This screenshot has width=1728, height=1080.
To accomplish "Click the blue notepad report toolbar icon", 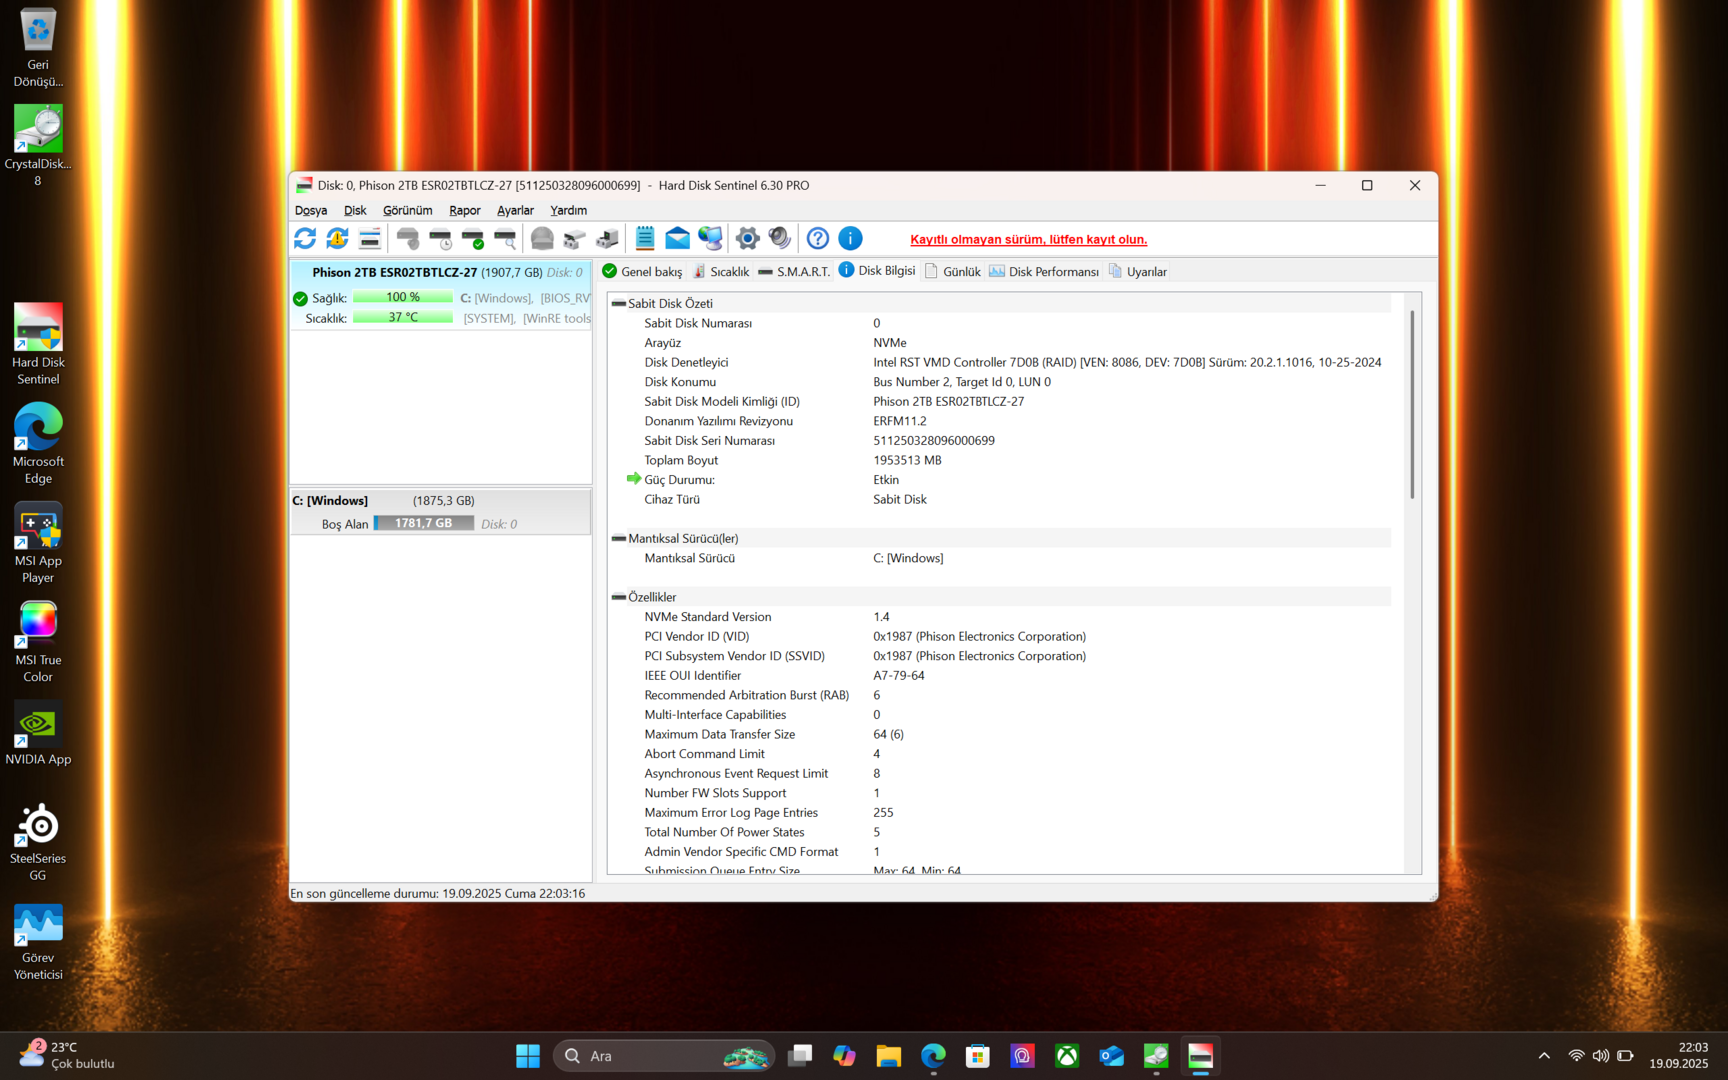I will point(645,238).
